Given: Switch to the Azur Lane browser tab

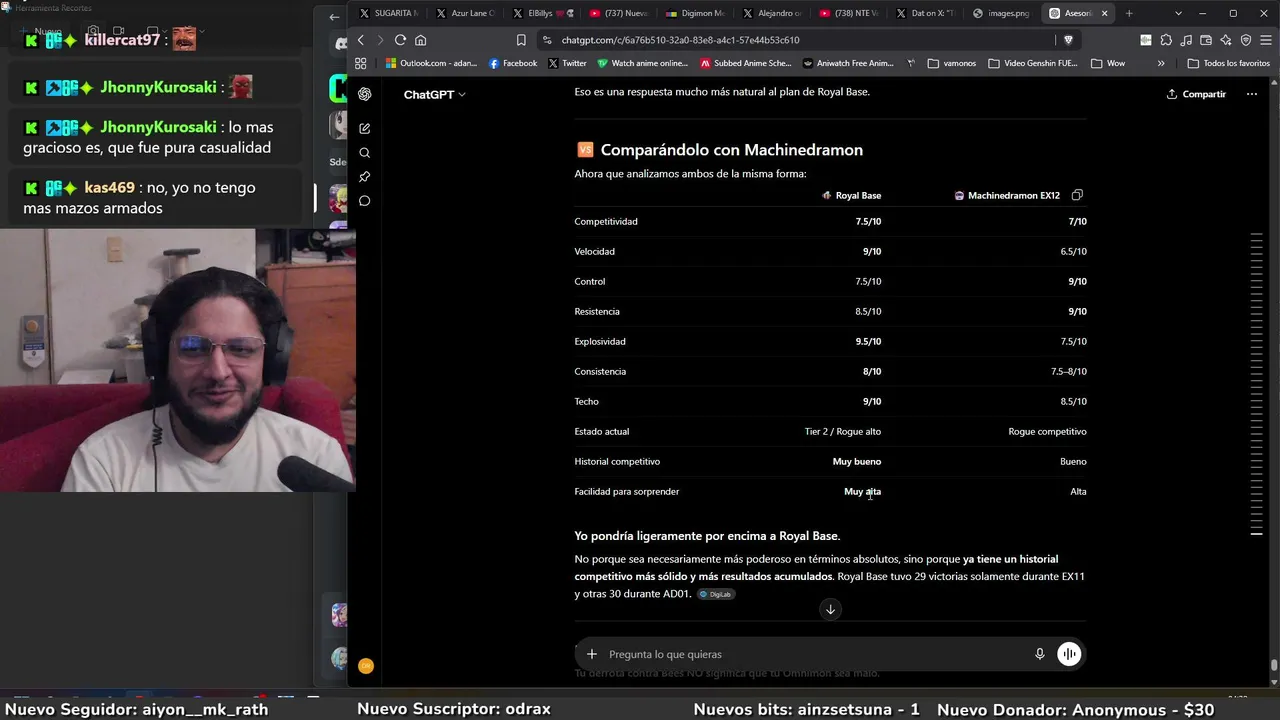Looking at the screenshot, I should (x=465, y=13).
